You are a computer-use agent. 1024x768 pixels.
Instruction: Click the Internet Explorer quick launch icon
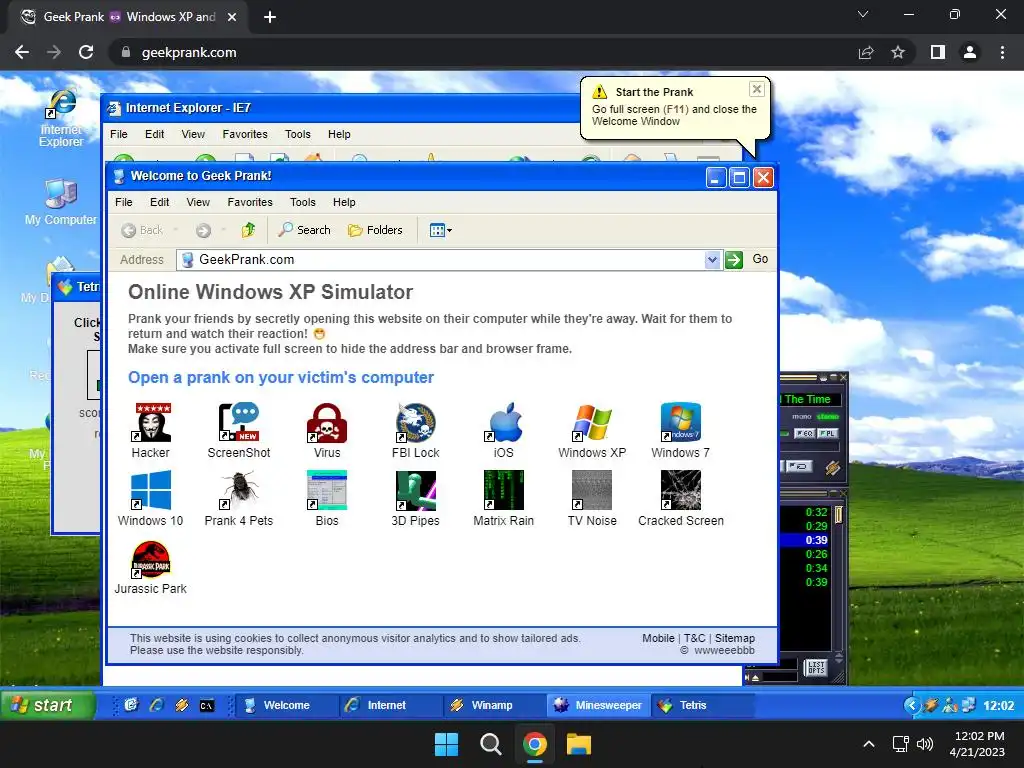click(x=157, y=705)
